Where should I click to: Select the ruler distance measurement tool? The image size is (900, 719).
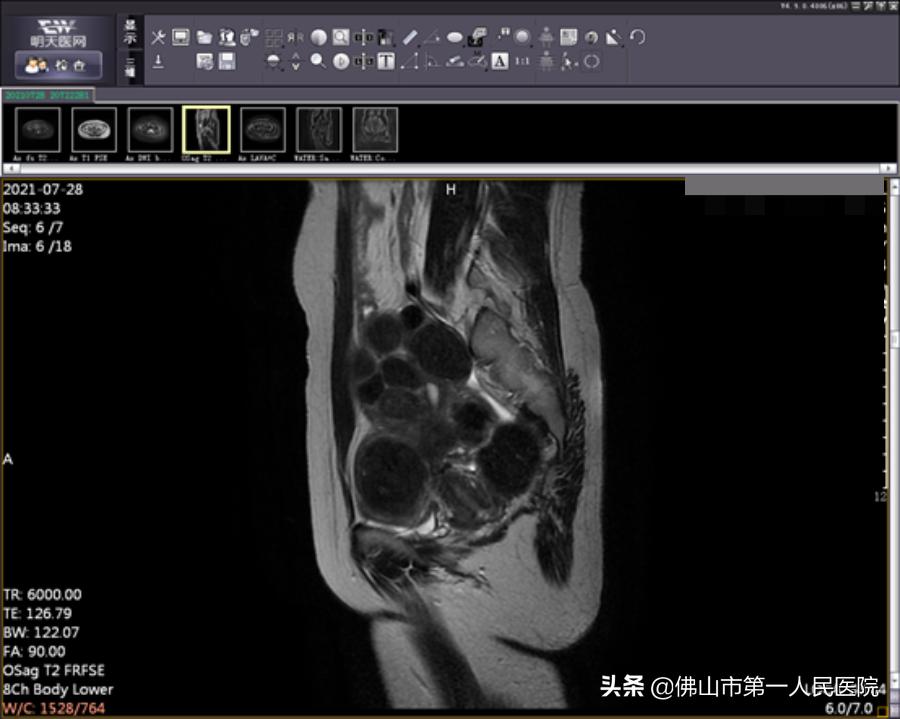[410, 37]
